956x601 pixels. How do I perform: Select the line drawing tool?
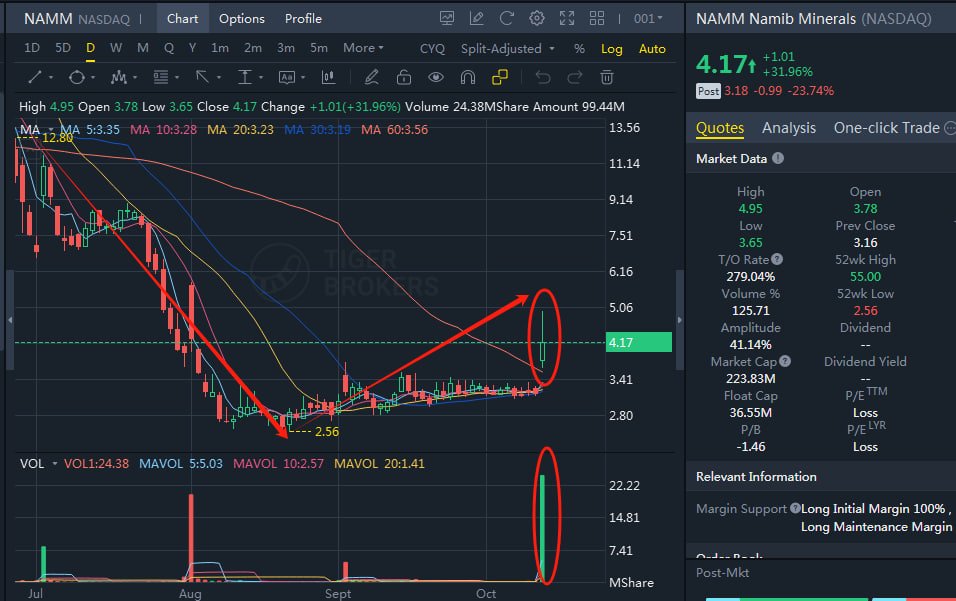[35, 77]
